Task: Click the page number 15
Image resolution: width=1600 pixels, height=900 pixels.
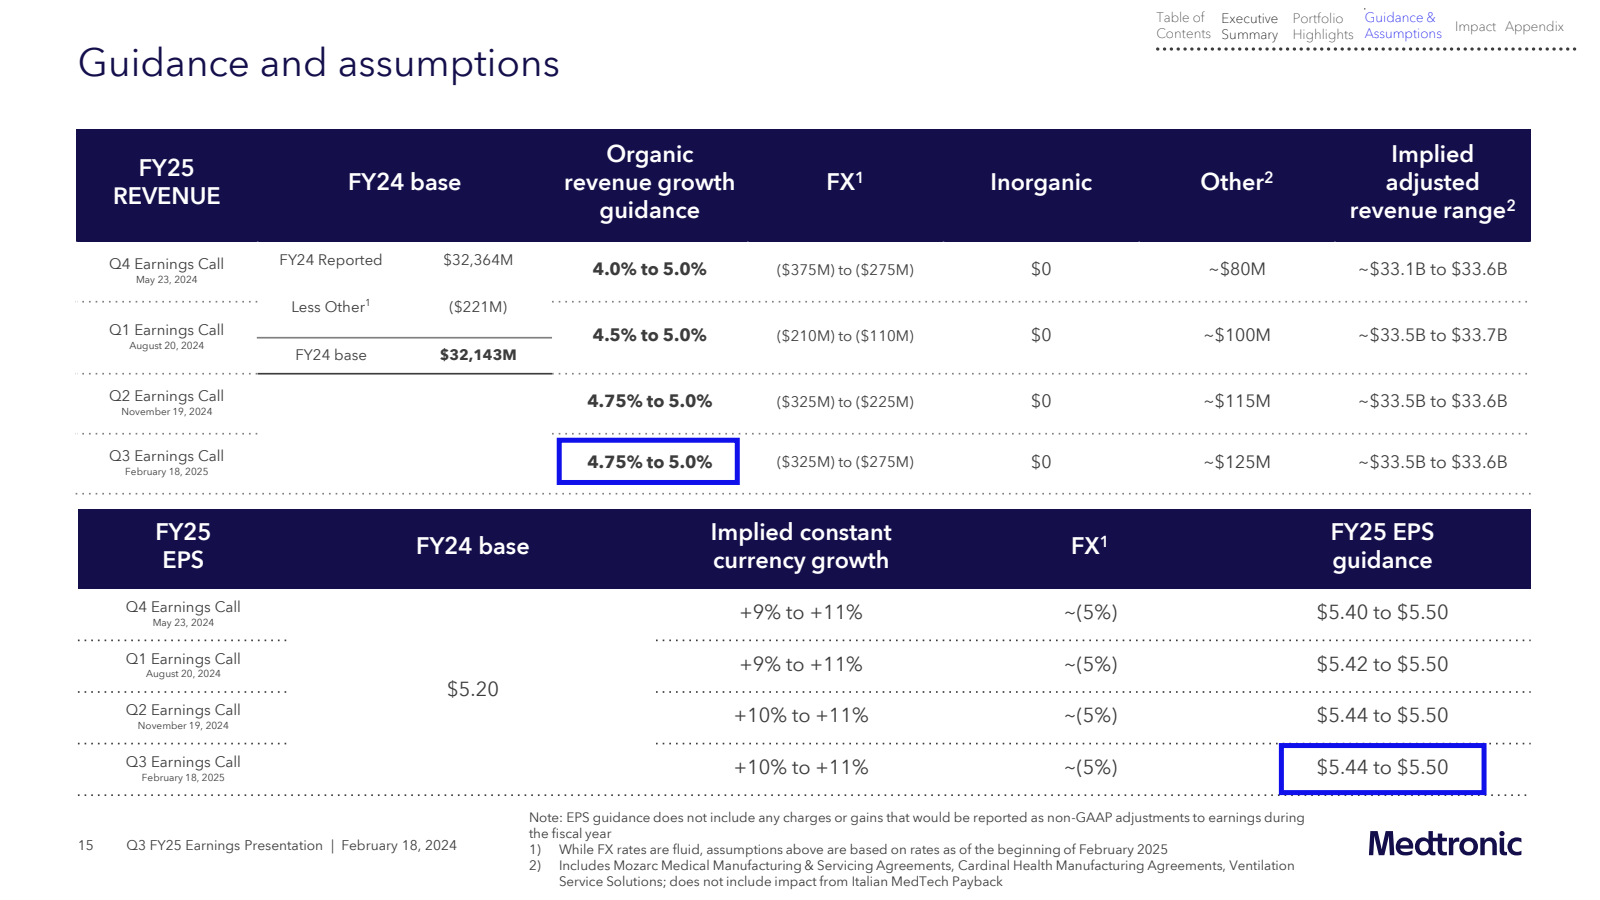Action: pyautogui.click(x=86, y=846)
